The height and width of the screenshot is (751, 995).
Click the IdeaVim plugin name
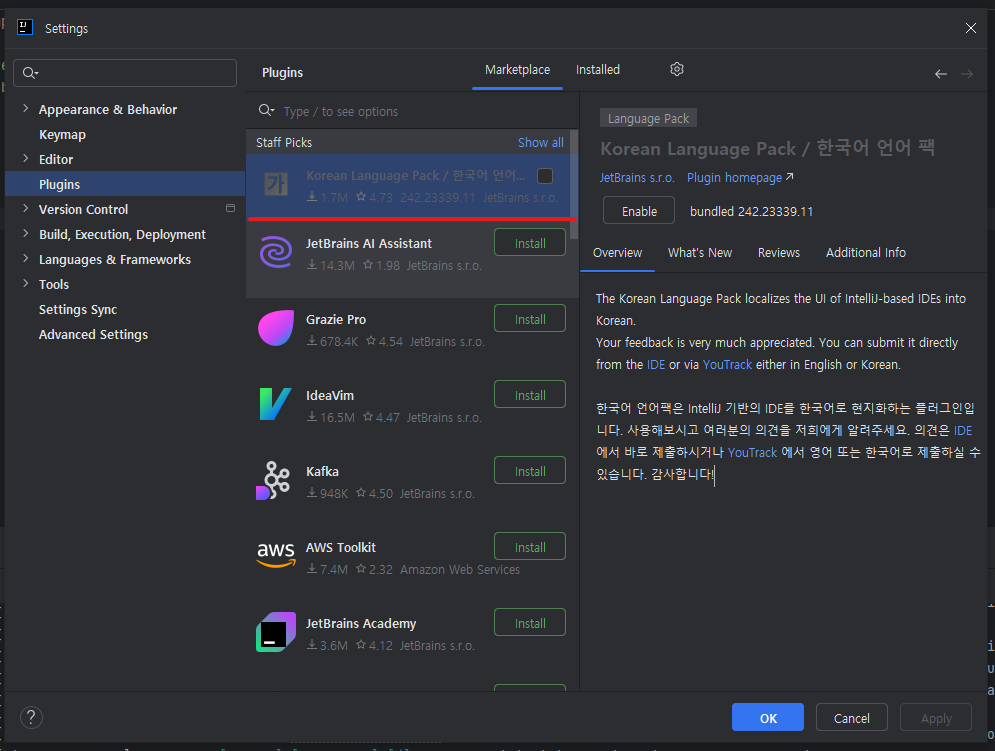point(330,395)
